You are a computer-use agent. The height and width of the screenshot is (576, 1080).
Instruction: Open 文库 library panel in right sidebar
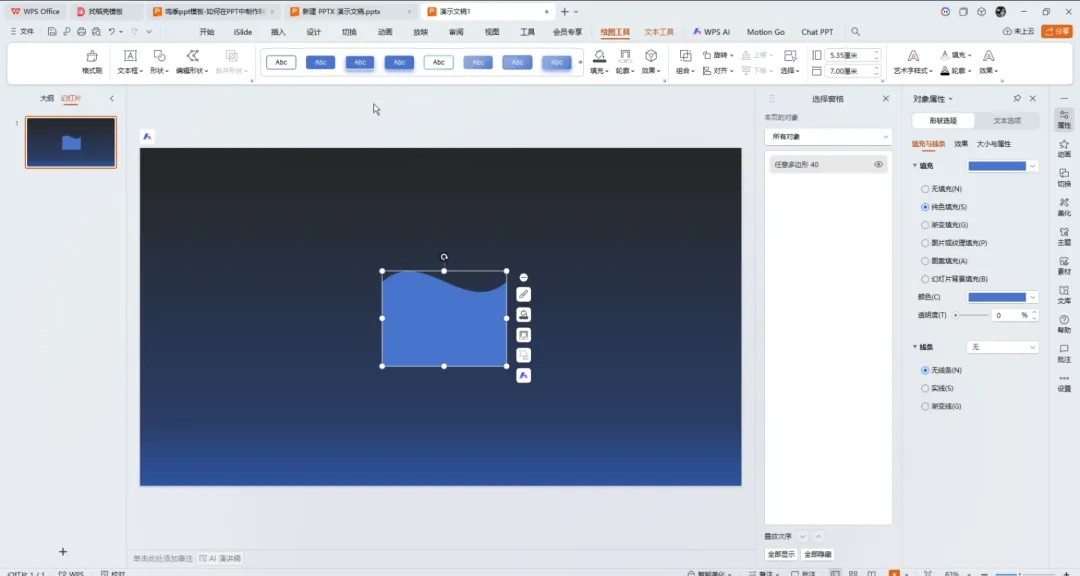point(1064,295)
